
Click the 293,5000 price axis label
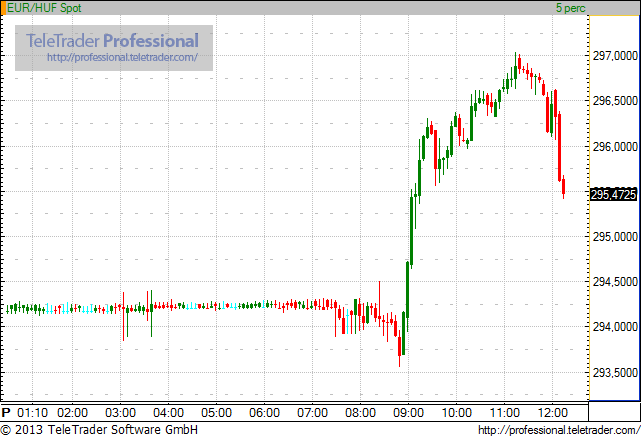(615, 372)
